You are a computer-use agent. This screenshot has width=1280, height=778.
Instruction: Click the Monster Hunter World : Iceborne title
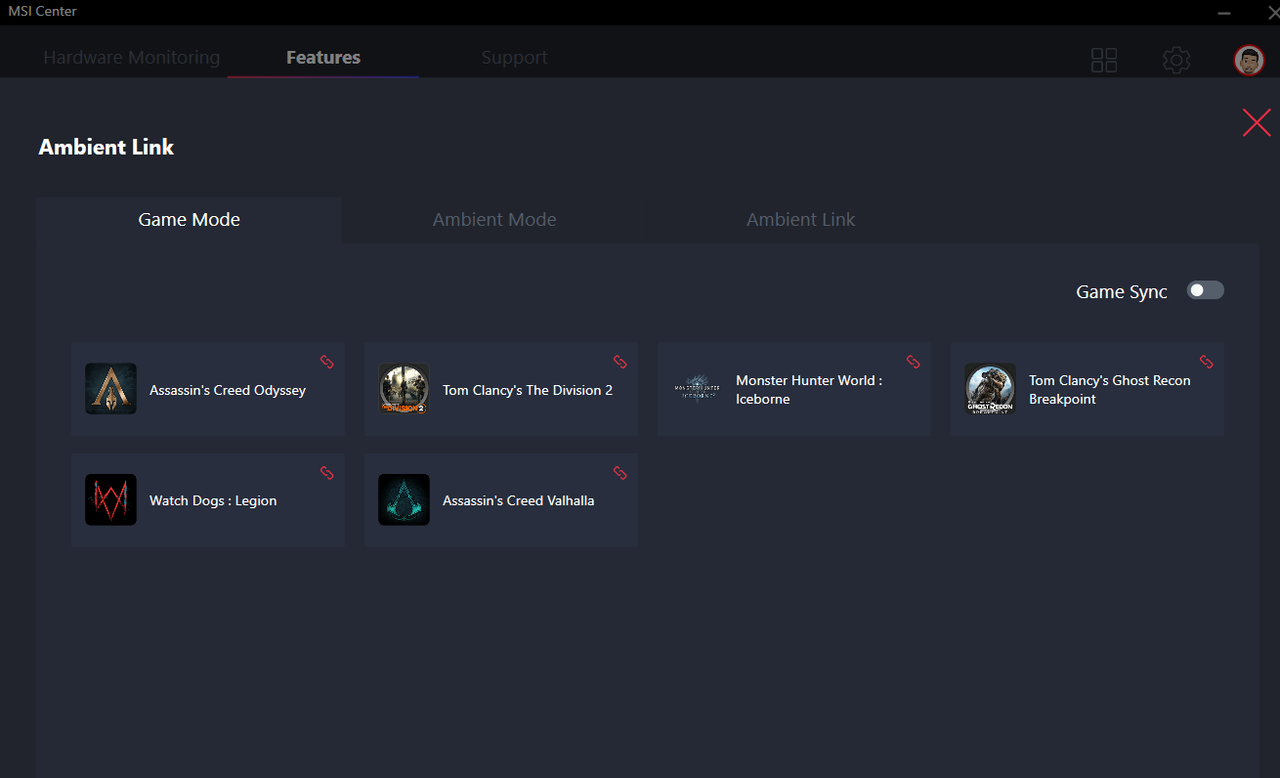(809, 390)
